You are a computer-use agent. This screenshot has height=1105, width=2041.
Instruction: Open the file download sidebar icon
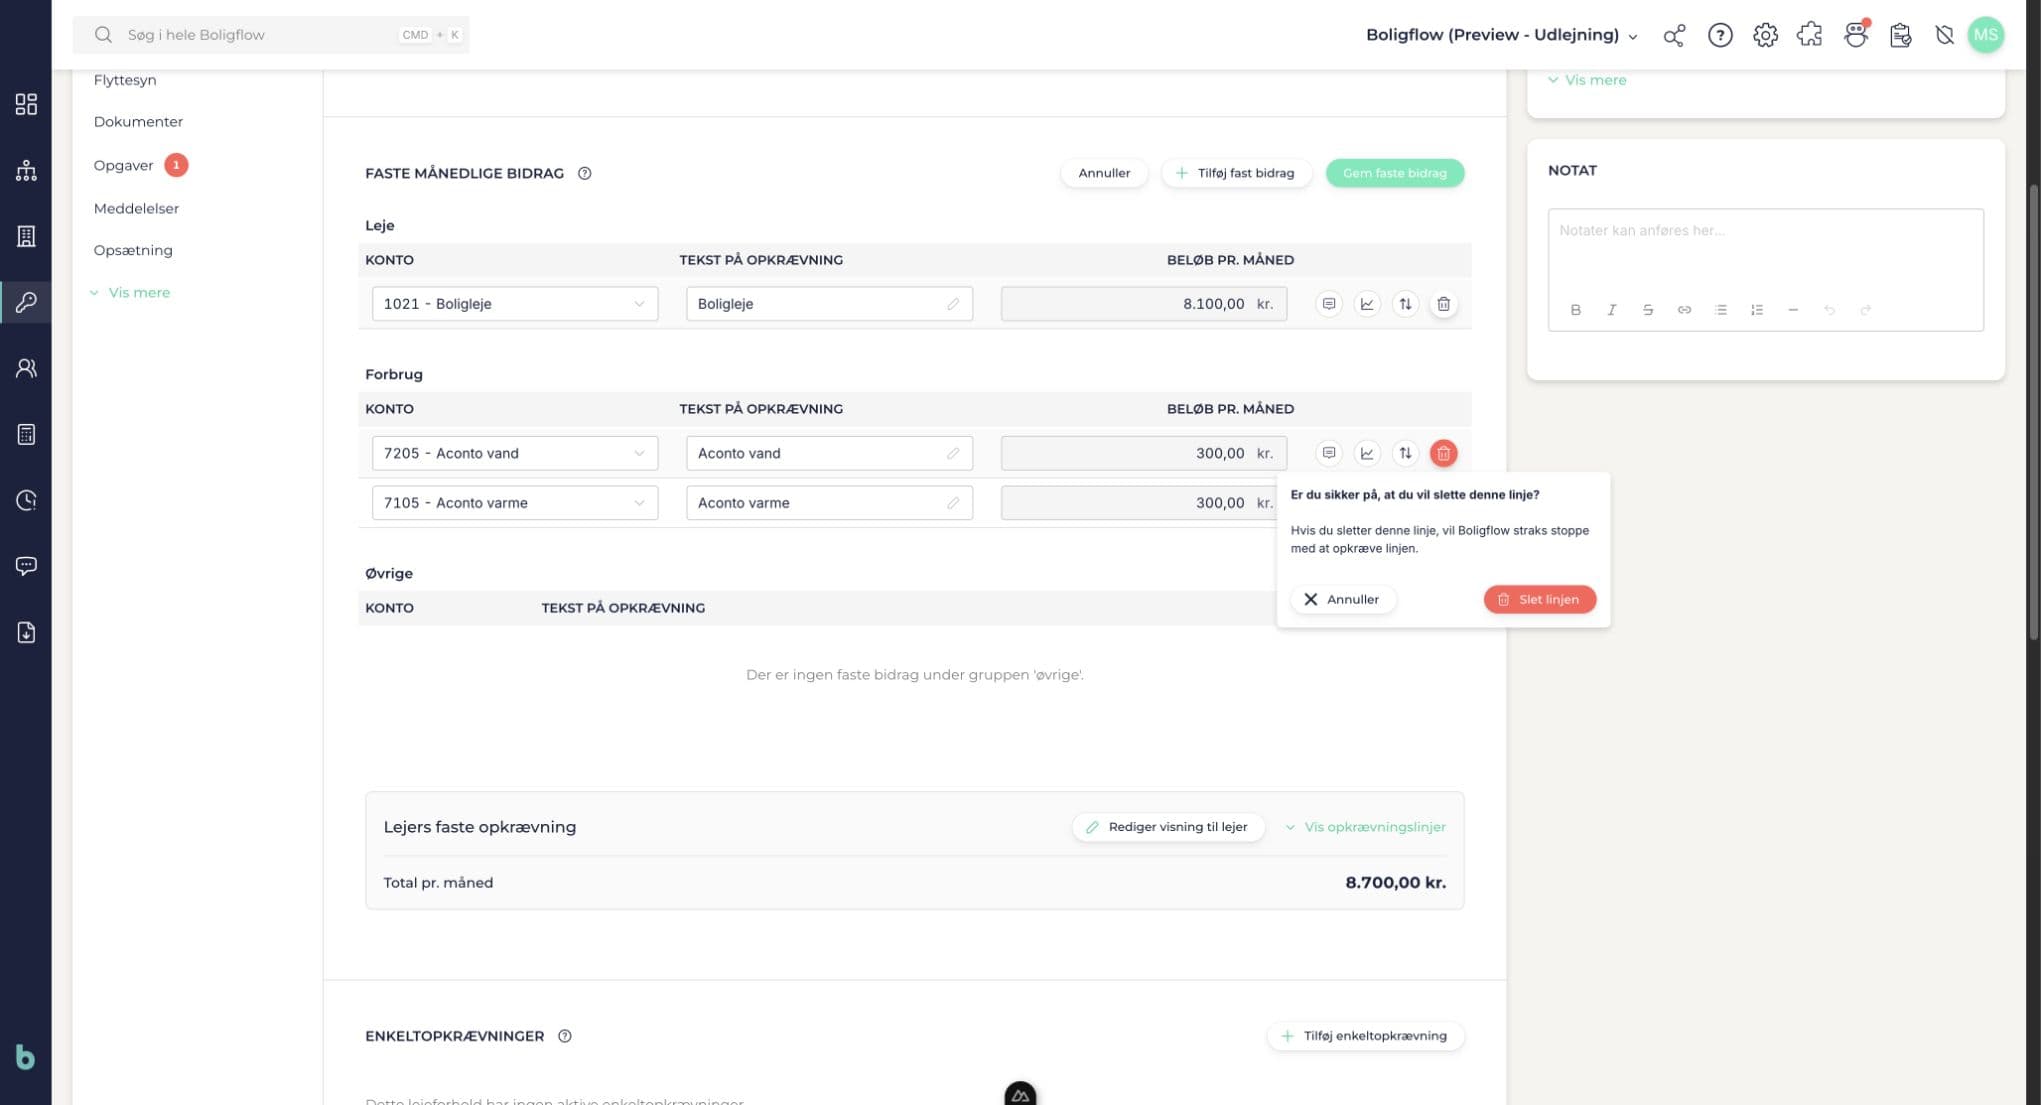click(26, 632)
